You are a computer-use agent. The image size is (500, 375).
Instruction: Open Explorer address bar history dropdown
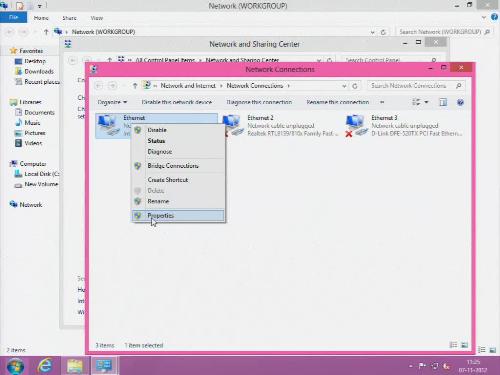(373, 32)
